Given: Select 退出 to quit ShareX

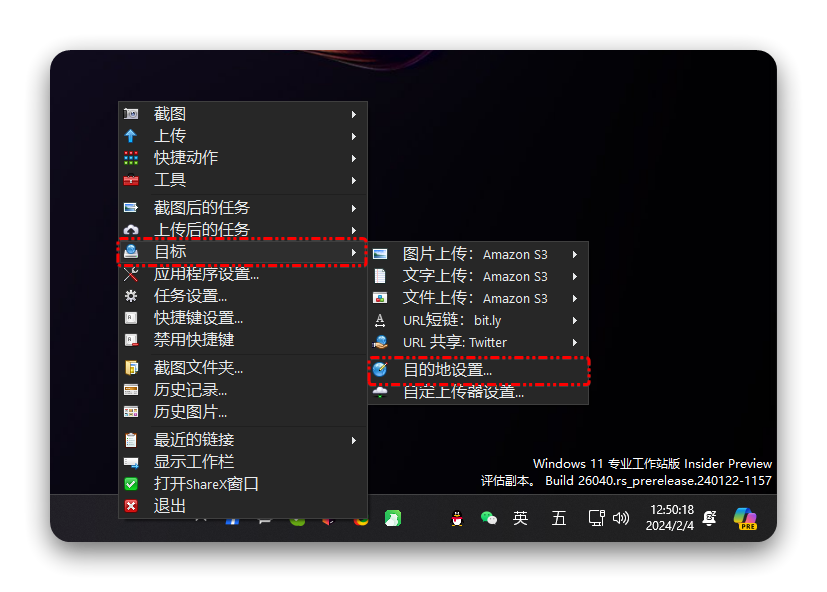Looking at the screenshot, I should click(243, 507).
